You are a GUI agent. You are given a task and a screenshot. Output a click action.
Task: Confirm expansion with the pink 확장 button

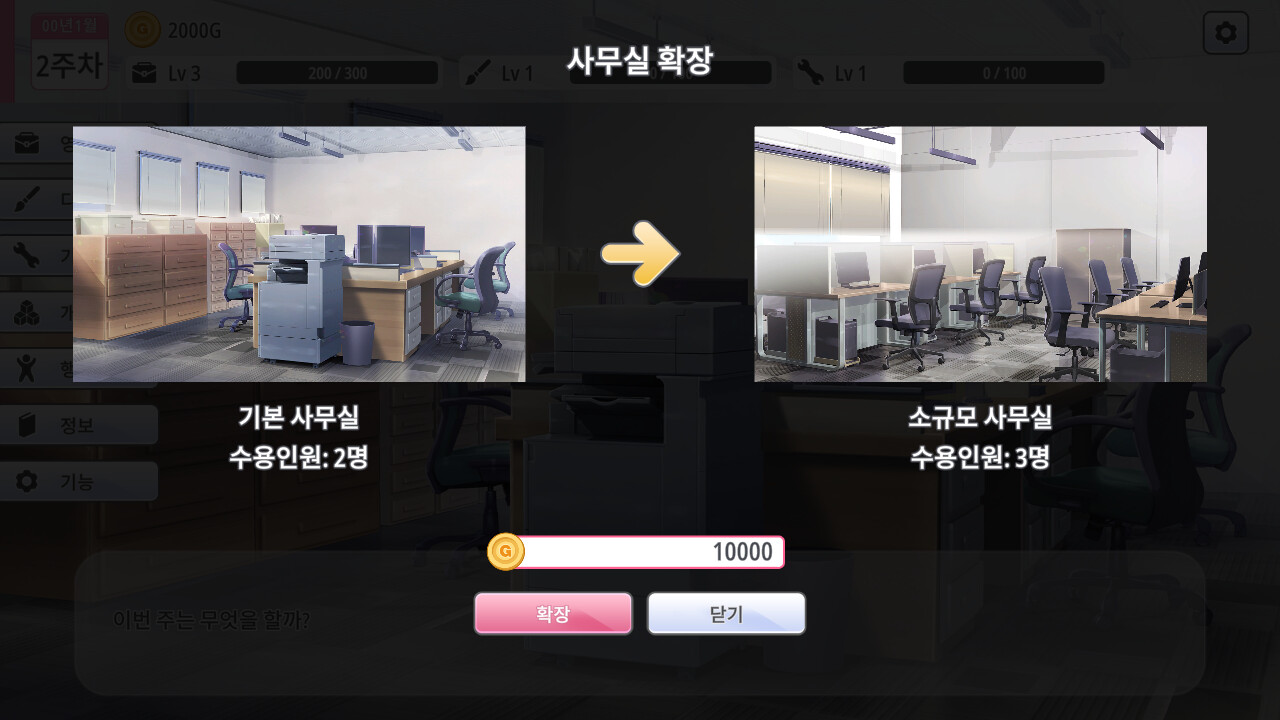point(553,614)
